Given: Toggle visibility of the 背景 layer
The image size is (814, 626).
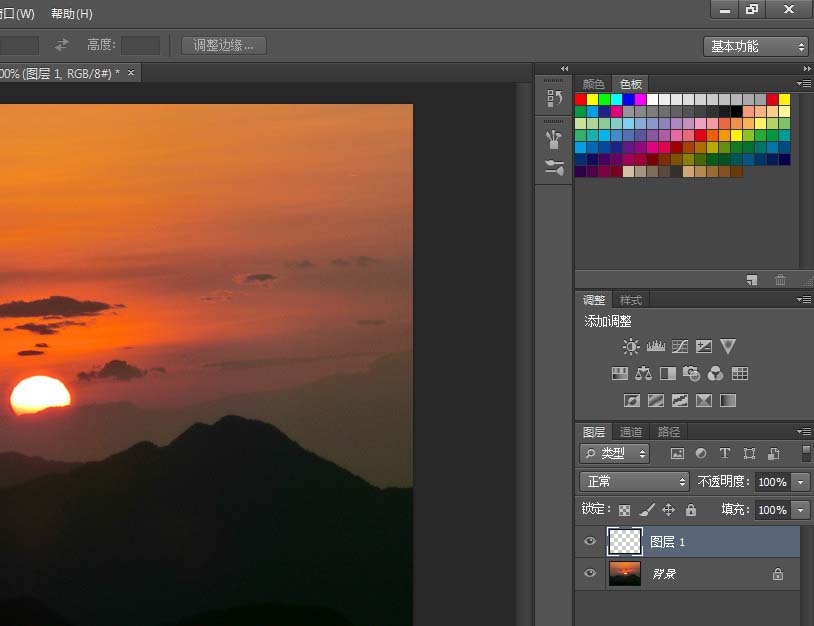Looking at the screenshot, I should pos(590,573).
